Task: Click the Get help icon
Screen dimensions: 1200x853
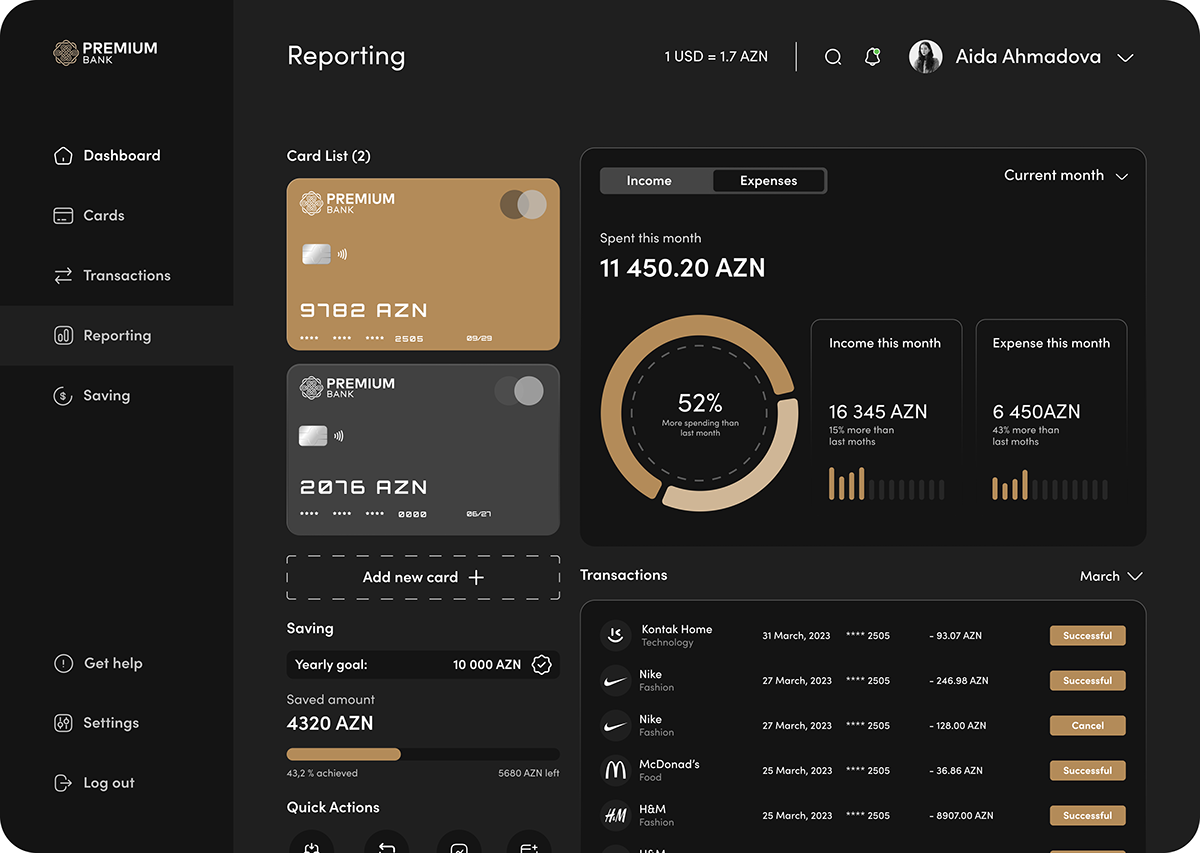Action: click(62, 663)
